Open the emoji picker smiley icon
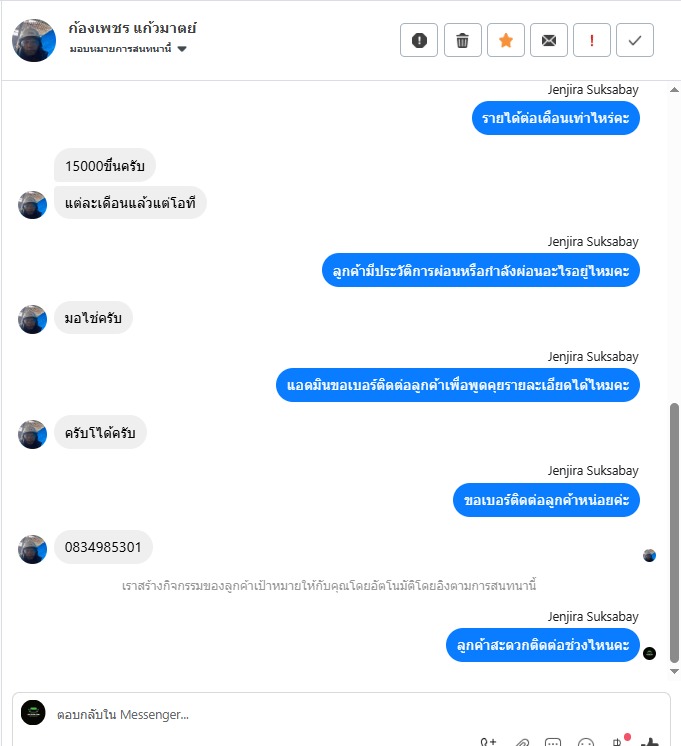This screenshot has width=681, height=746. click(586, 742)
